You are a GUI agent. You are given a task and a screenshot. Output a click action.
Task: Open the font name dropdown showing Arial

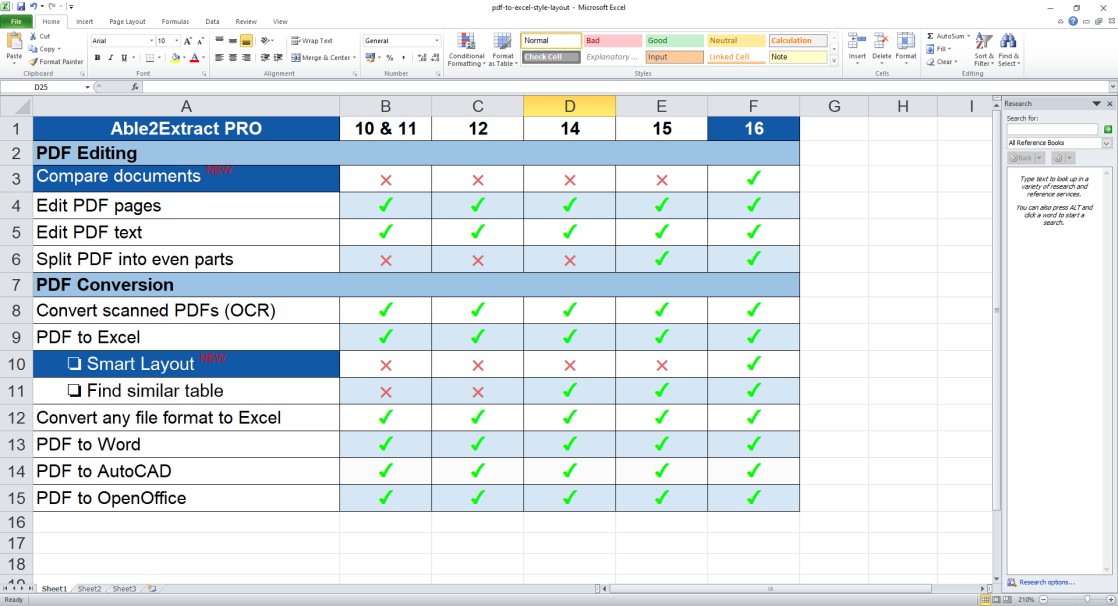pyautogui.click(x=120, y=41)
